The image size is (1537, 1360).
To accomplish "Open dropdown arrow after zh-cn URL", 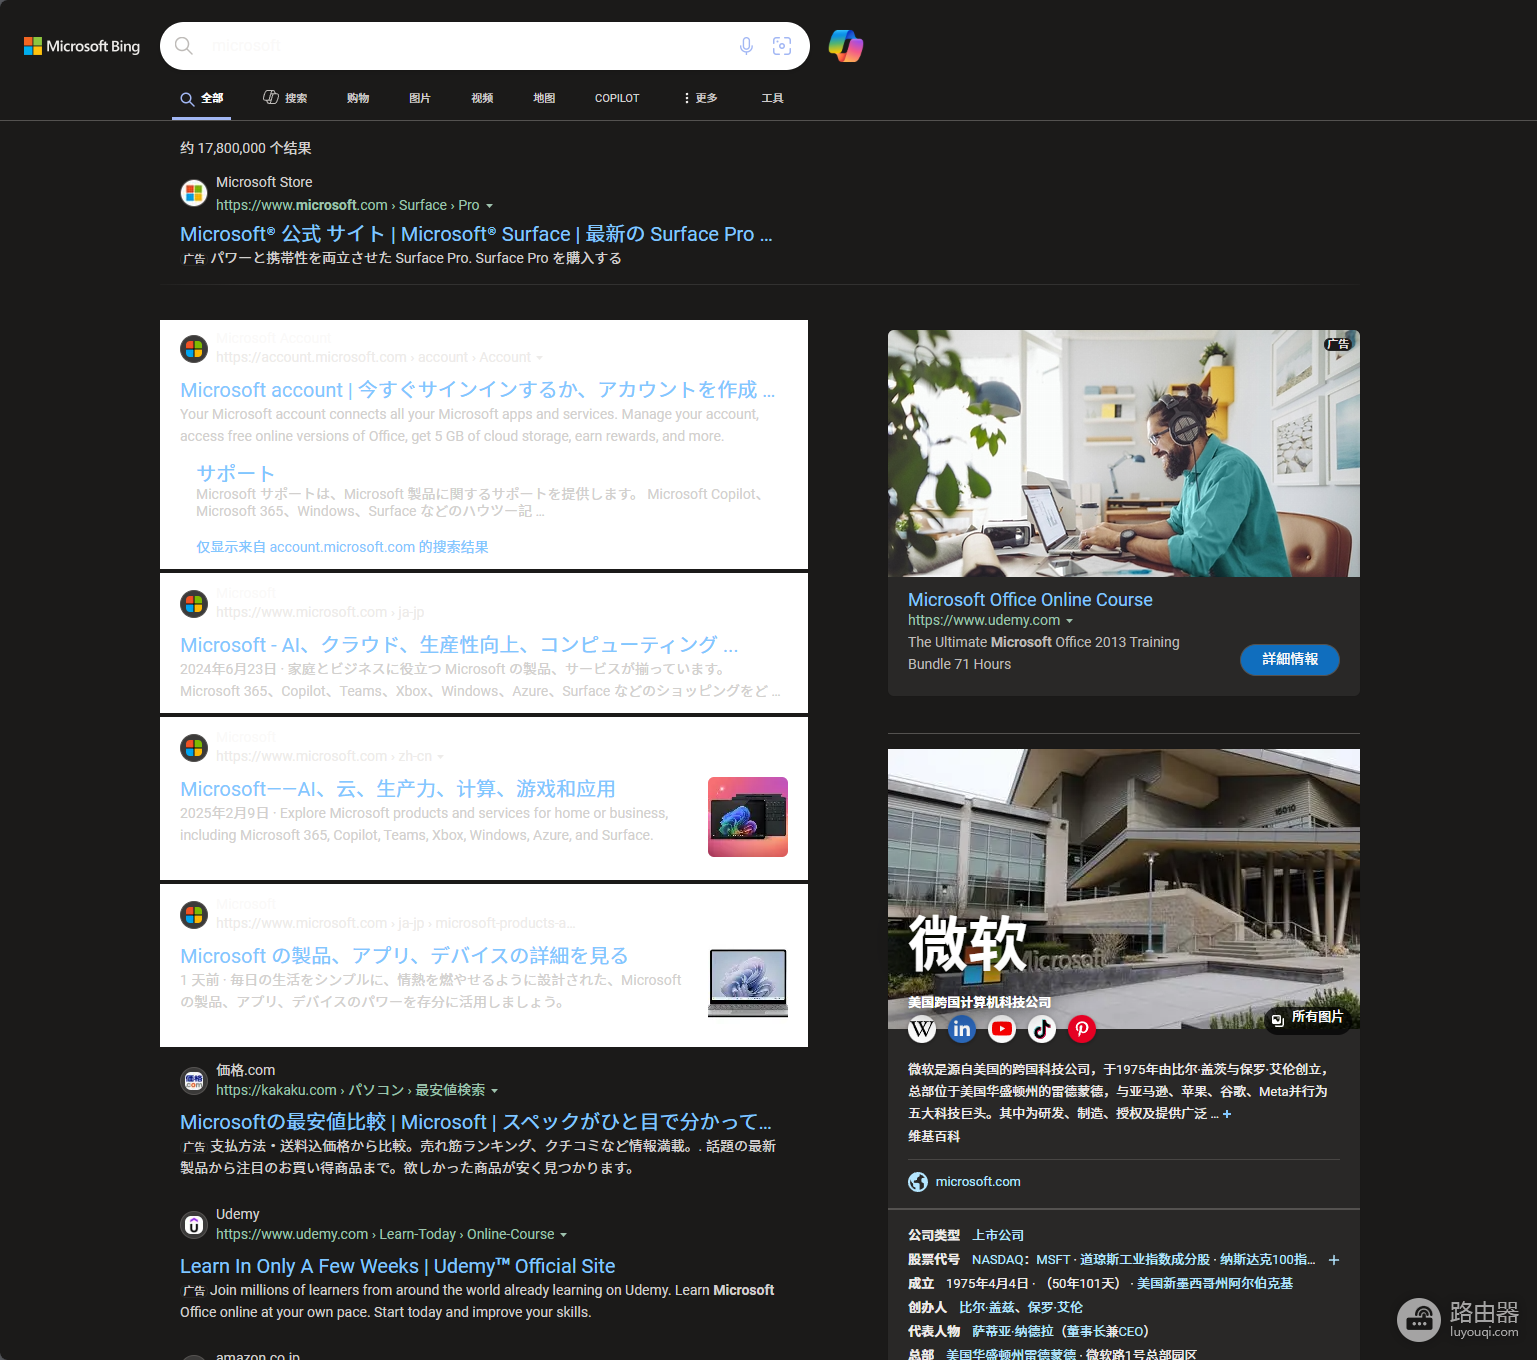I will tap(440, 757).
